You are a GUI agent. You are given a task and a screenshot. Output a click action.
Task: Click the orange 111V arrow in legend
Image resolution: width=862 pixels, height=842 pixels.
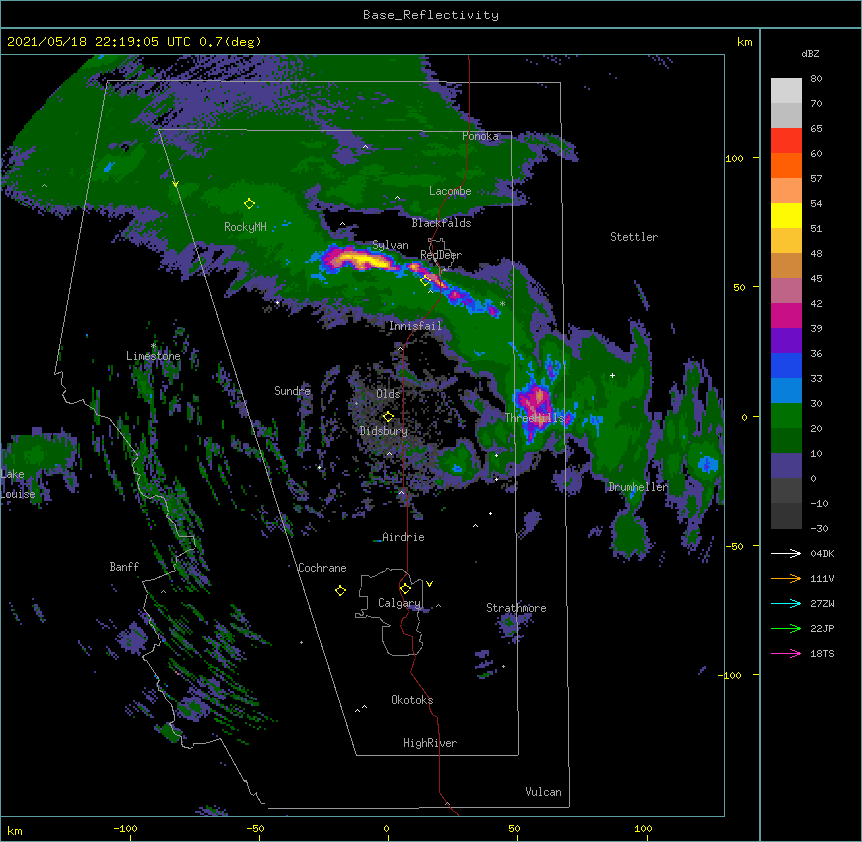[786, 578]
